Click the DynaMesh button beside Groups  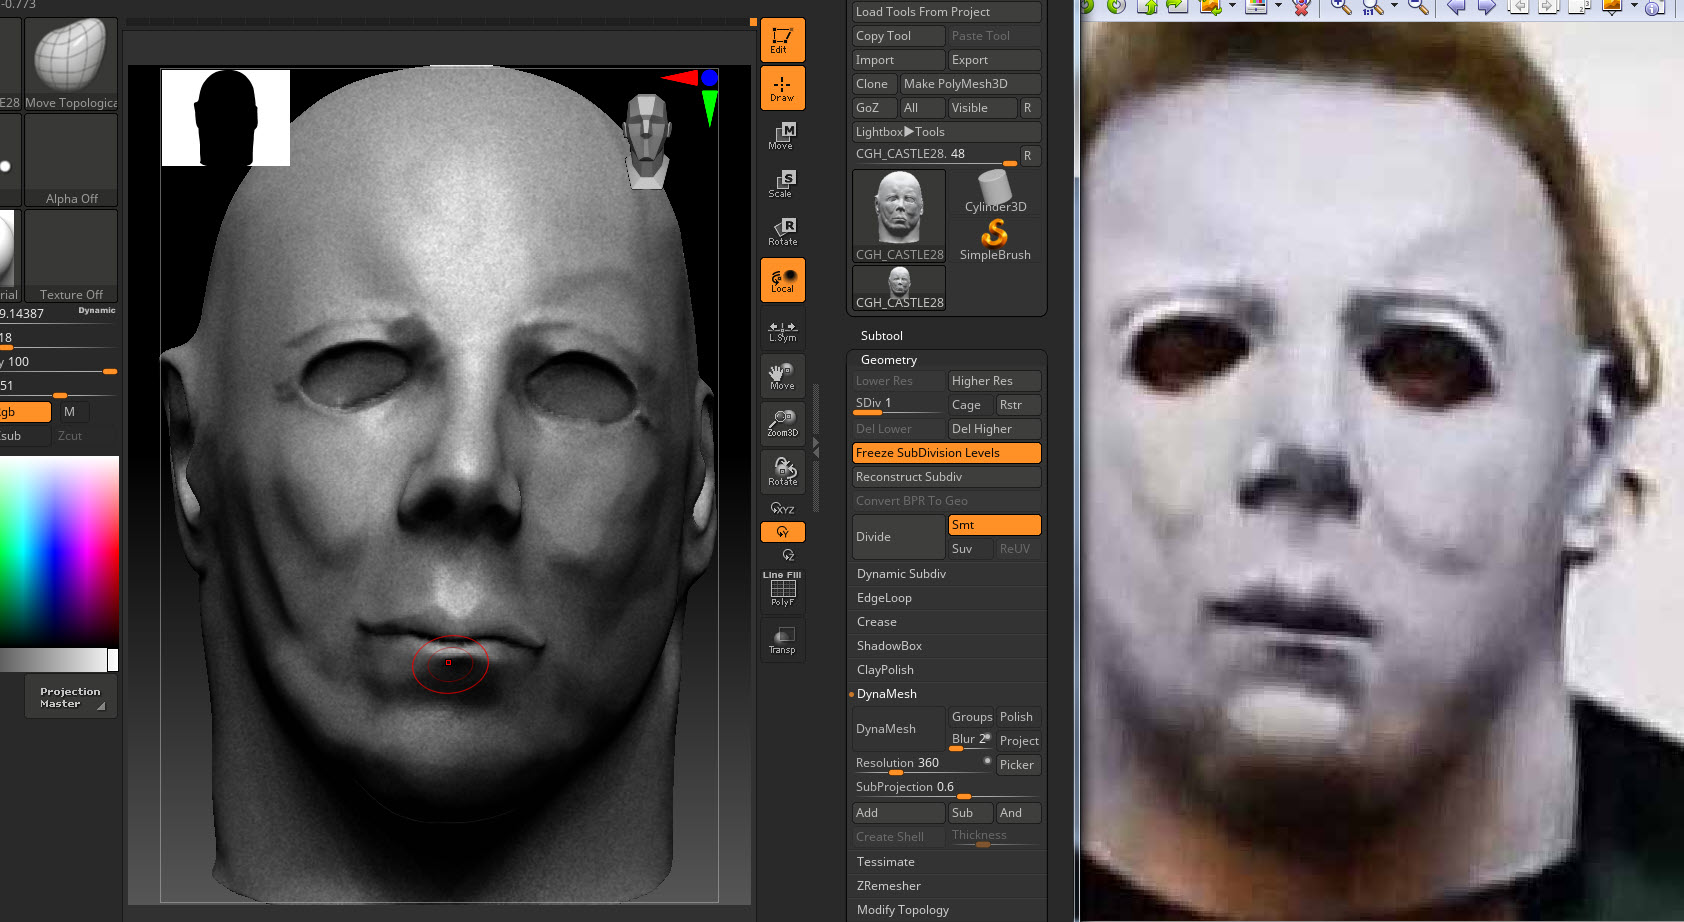(x=898, y=729)
